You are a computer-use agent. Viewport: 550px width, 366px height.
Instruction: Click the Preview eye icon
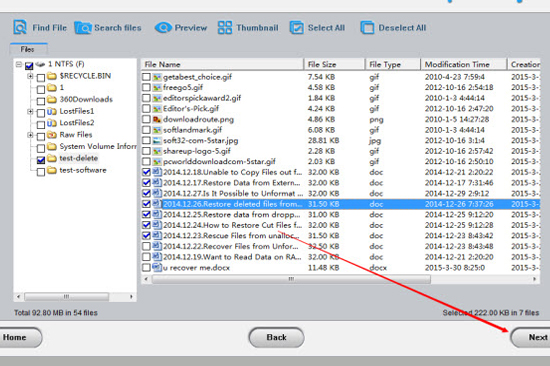coord(163,27)
